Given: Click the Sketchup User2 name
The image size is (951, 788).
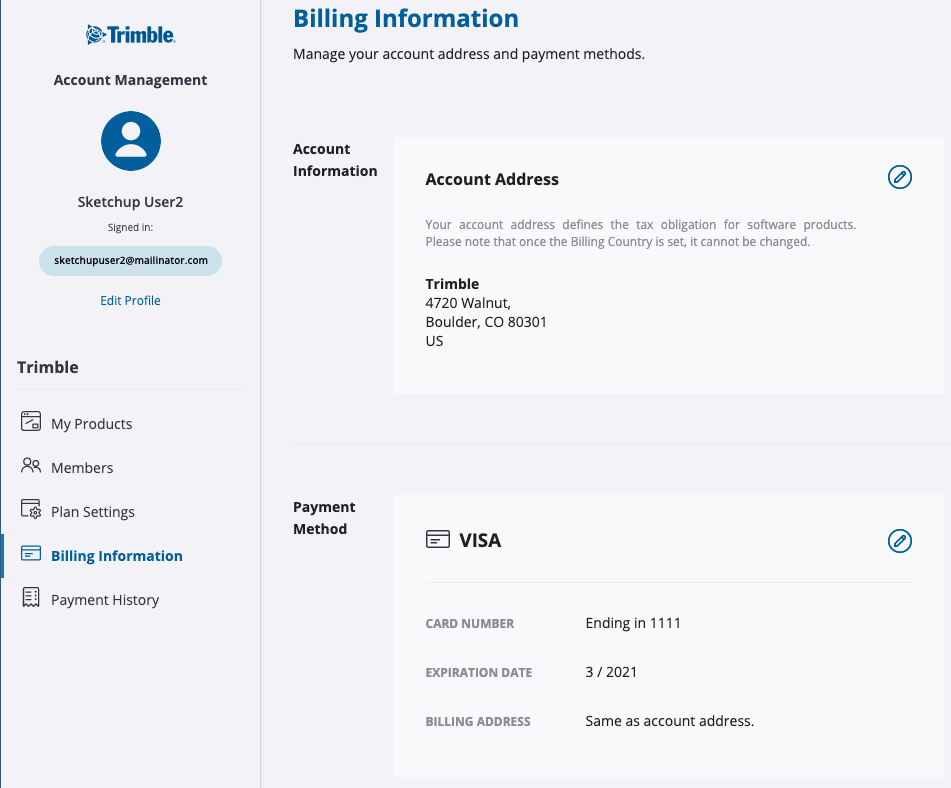Looking at the screenshot, I should coord(130,202).
